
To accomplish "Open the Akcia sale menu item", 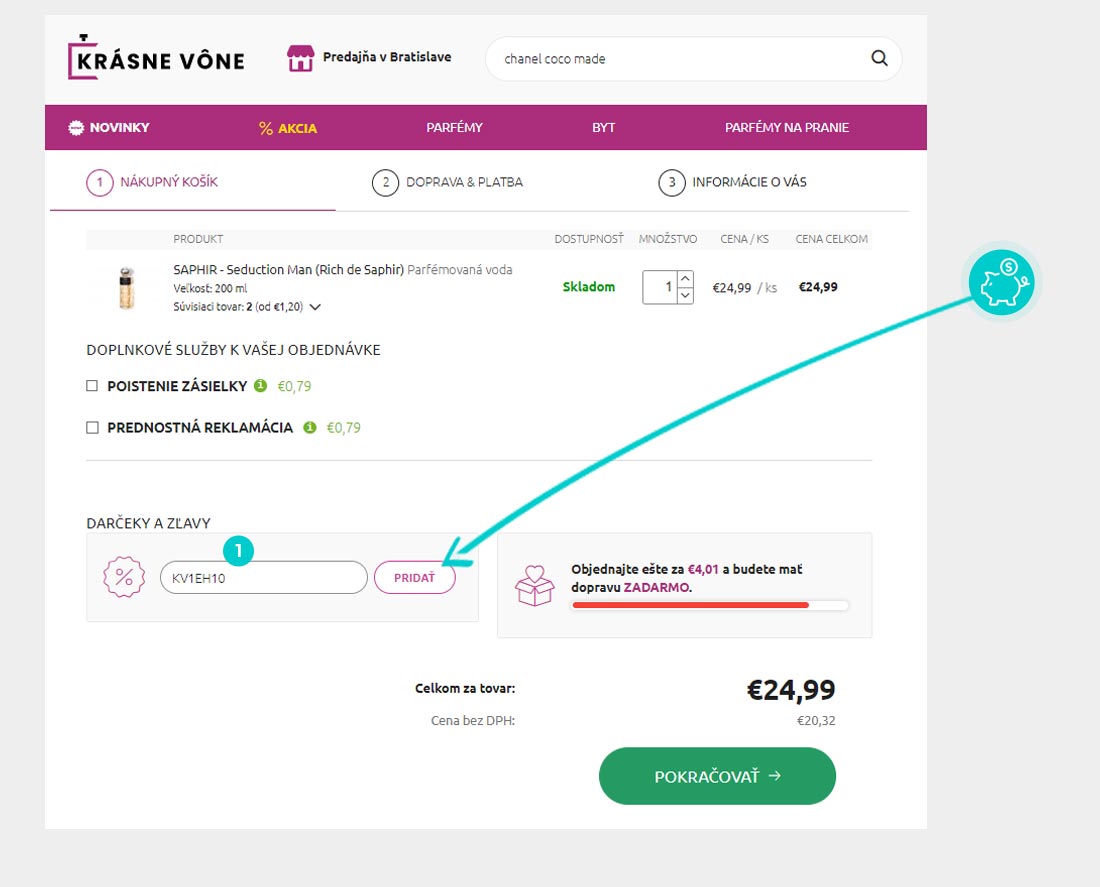I will pos(288,128).
